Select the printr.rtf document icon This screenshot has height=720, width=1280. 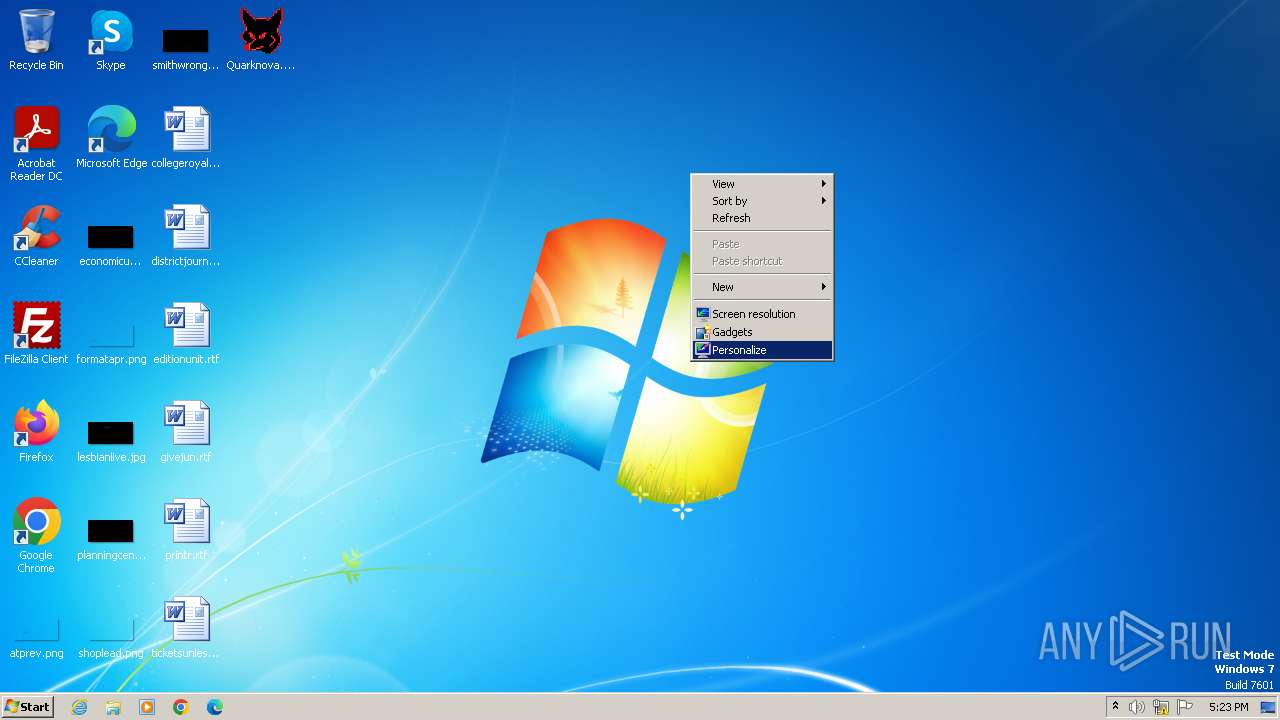[186, 530]
